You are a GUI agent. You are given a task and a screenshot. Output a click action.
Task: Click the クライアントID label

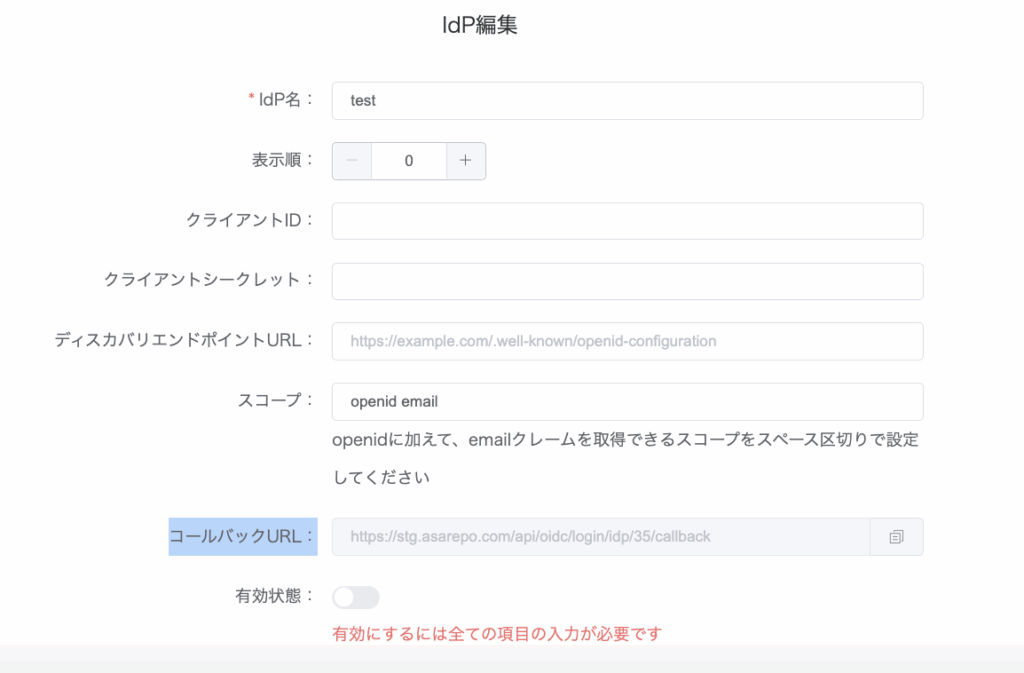coord(249,220)
